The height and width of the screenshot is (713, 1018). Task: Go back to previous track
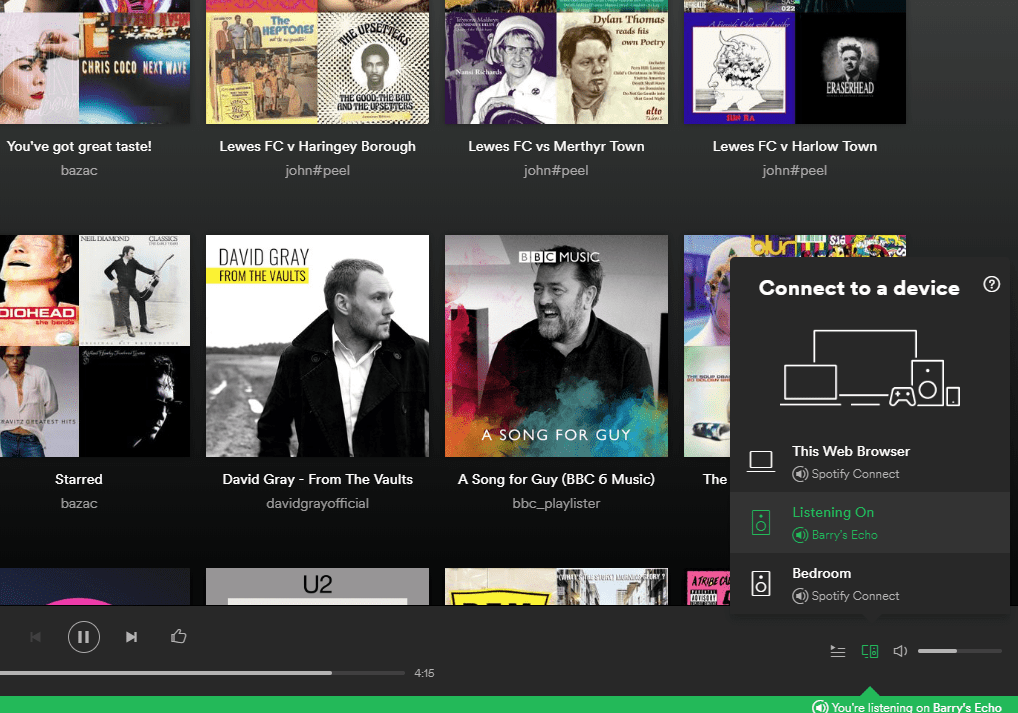point(36,637)
